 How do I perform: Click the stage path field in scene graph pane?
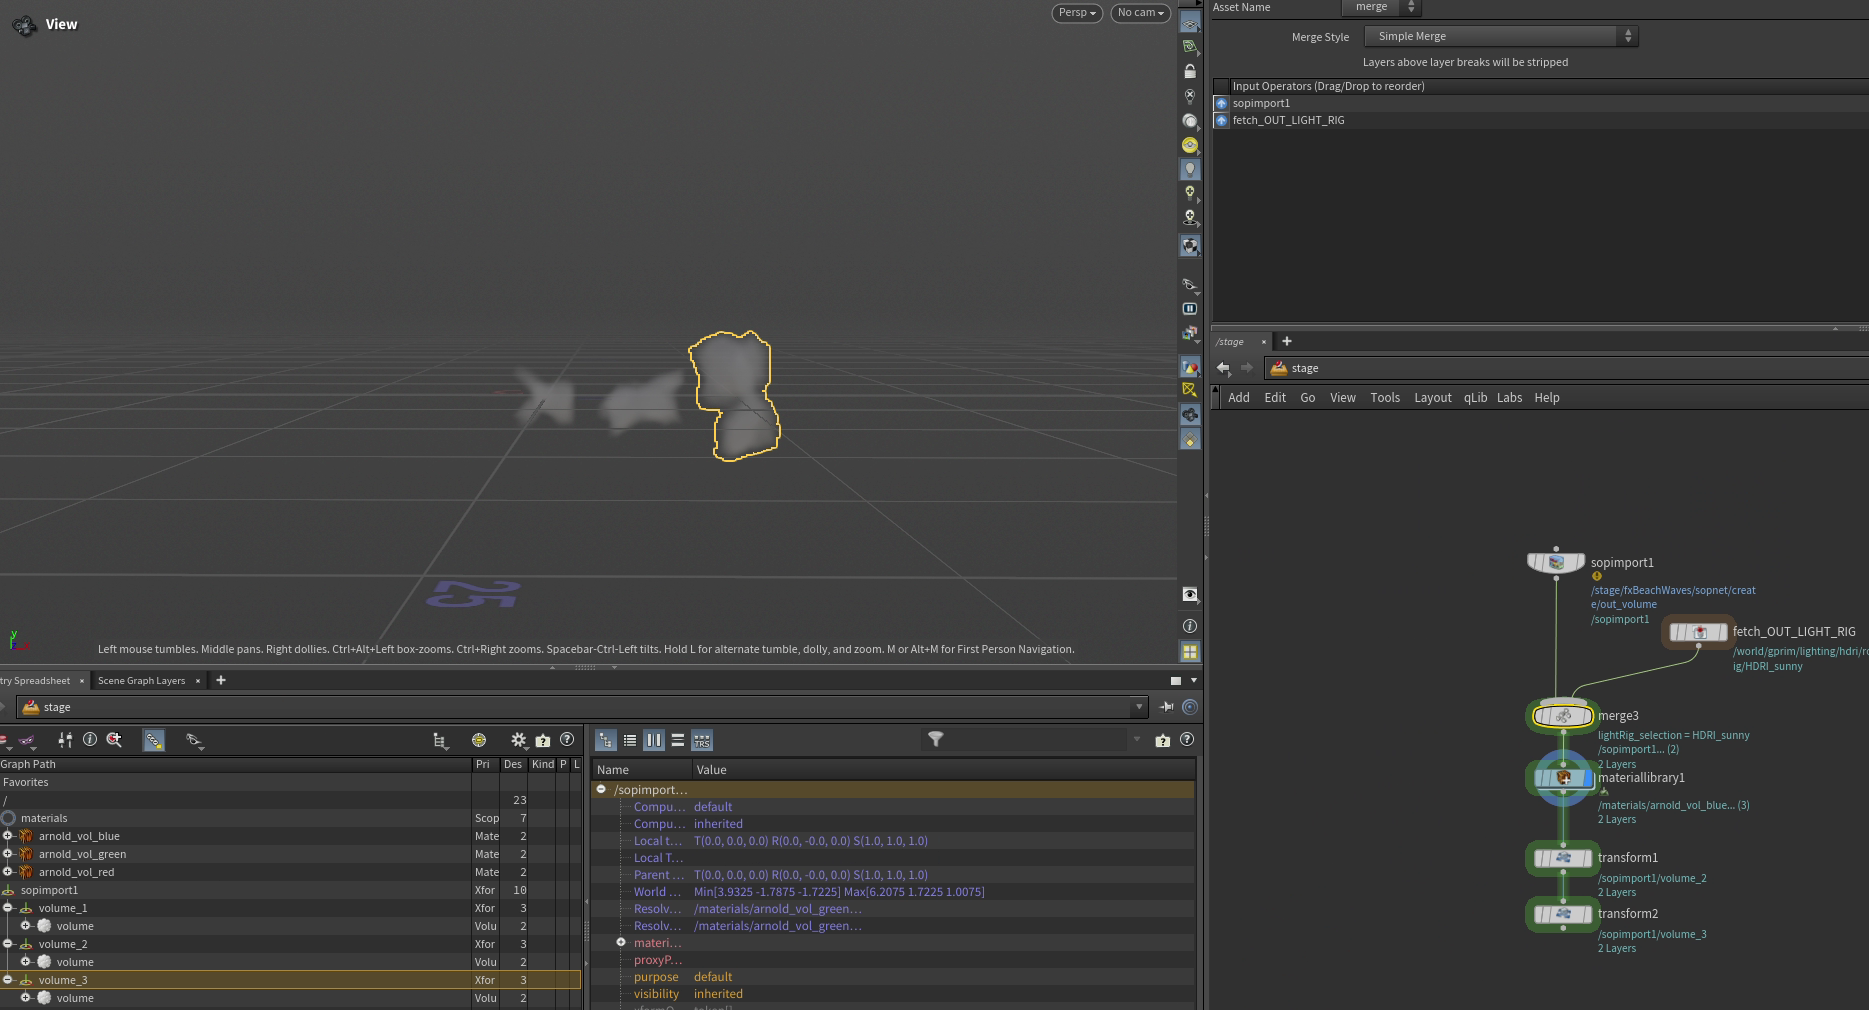[x=580, y=707]
